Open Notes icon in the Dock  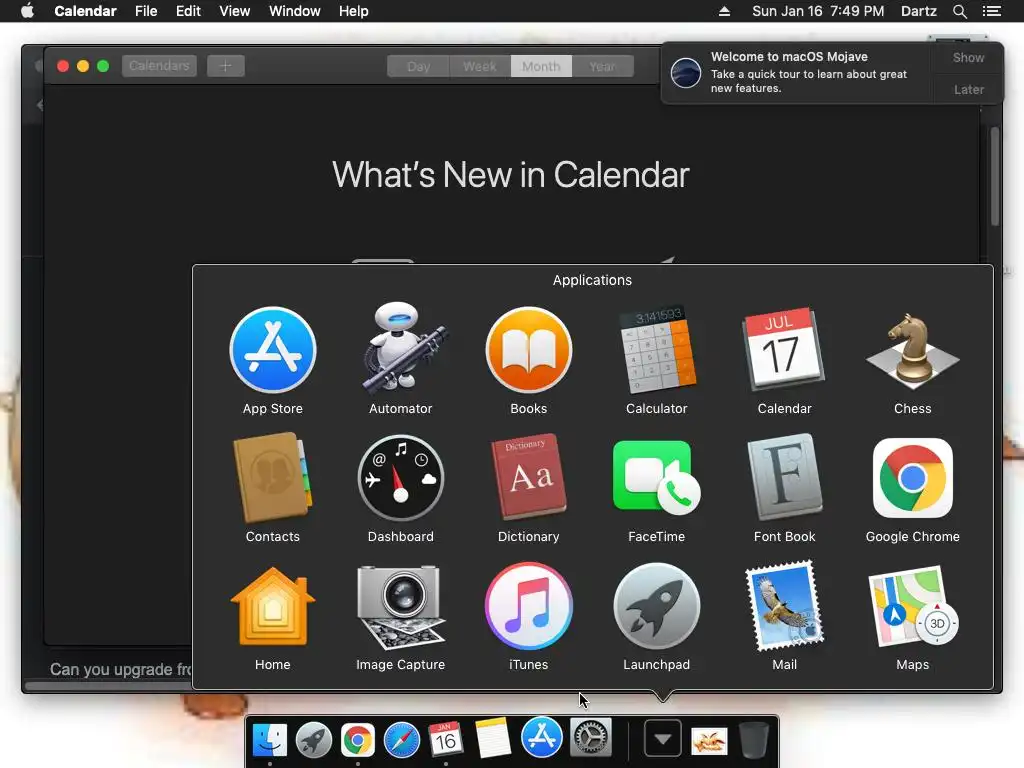click(492, 738)
